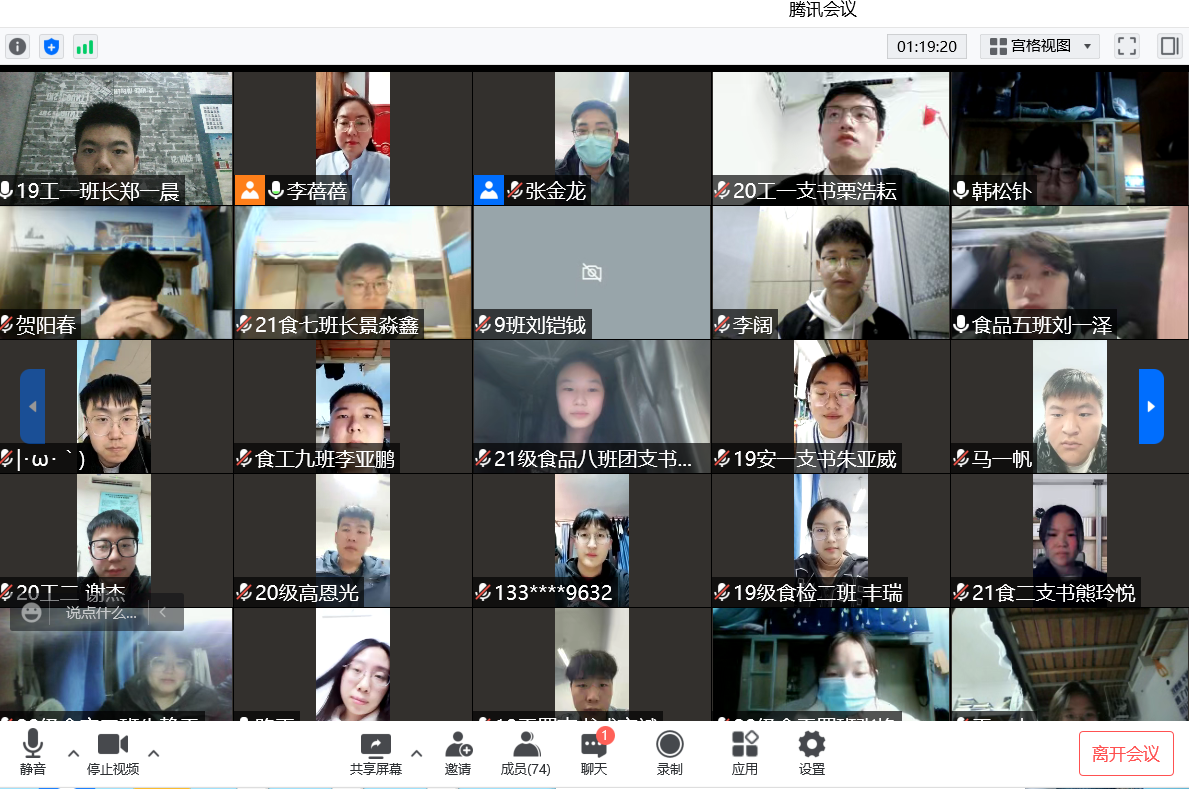
Task: Click the red 离开会议 button
Action: click(1126, 754)
